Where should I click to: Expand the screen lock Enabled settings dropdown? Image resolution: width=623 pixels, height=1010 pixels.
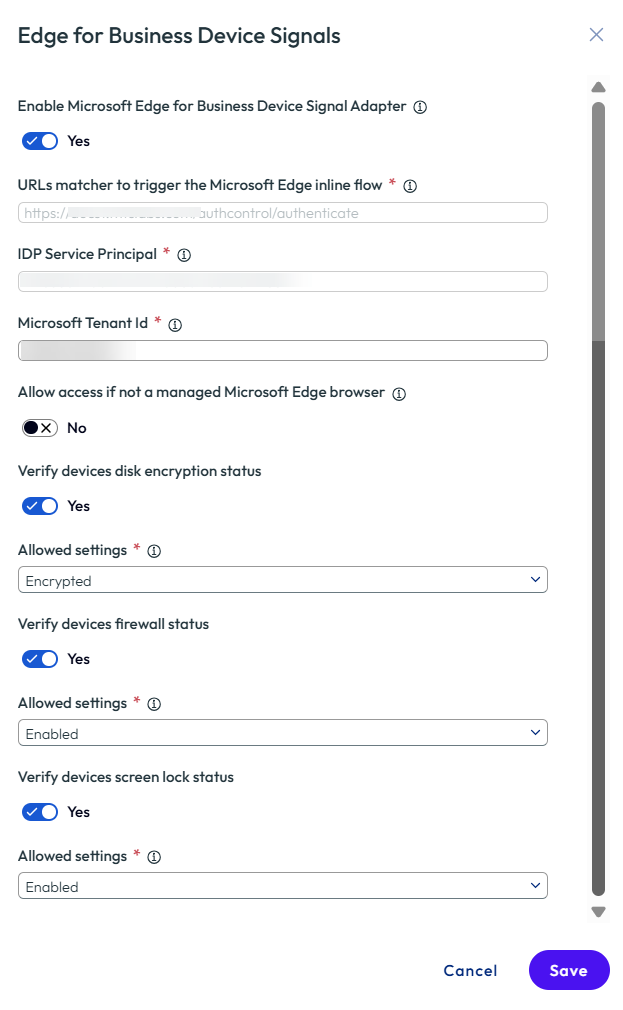(x=283, y=886)
